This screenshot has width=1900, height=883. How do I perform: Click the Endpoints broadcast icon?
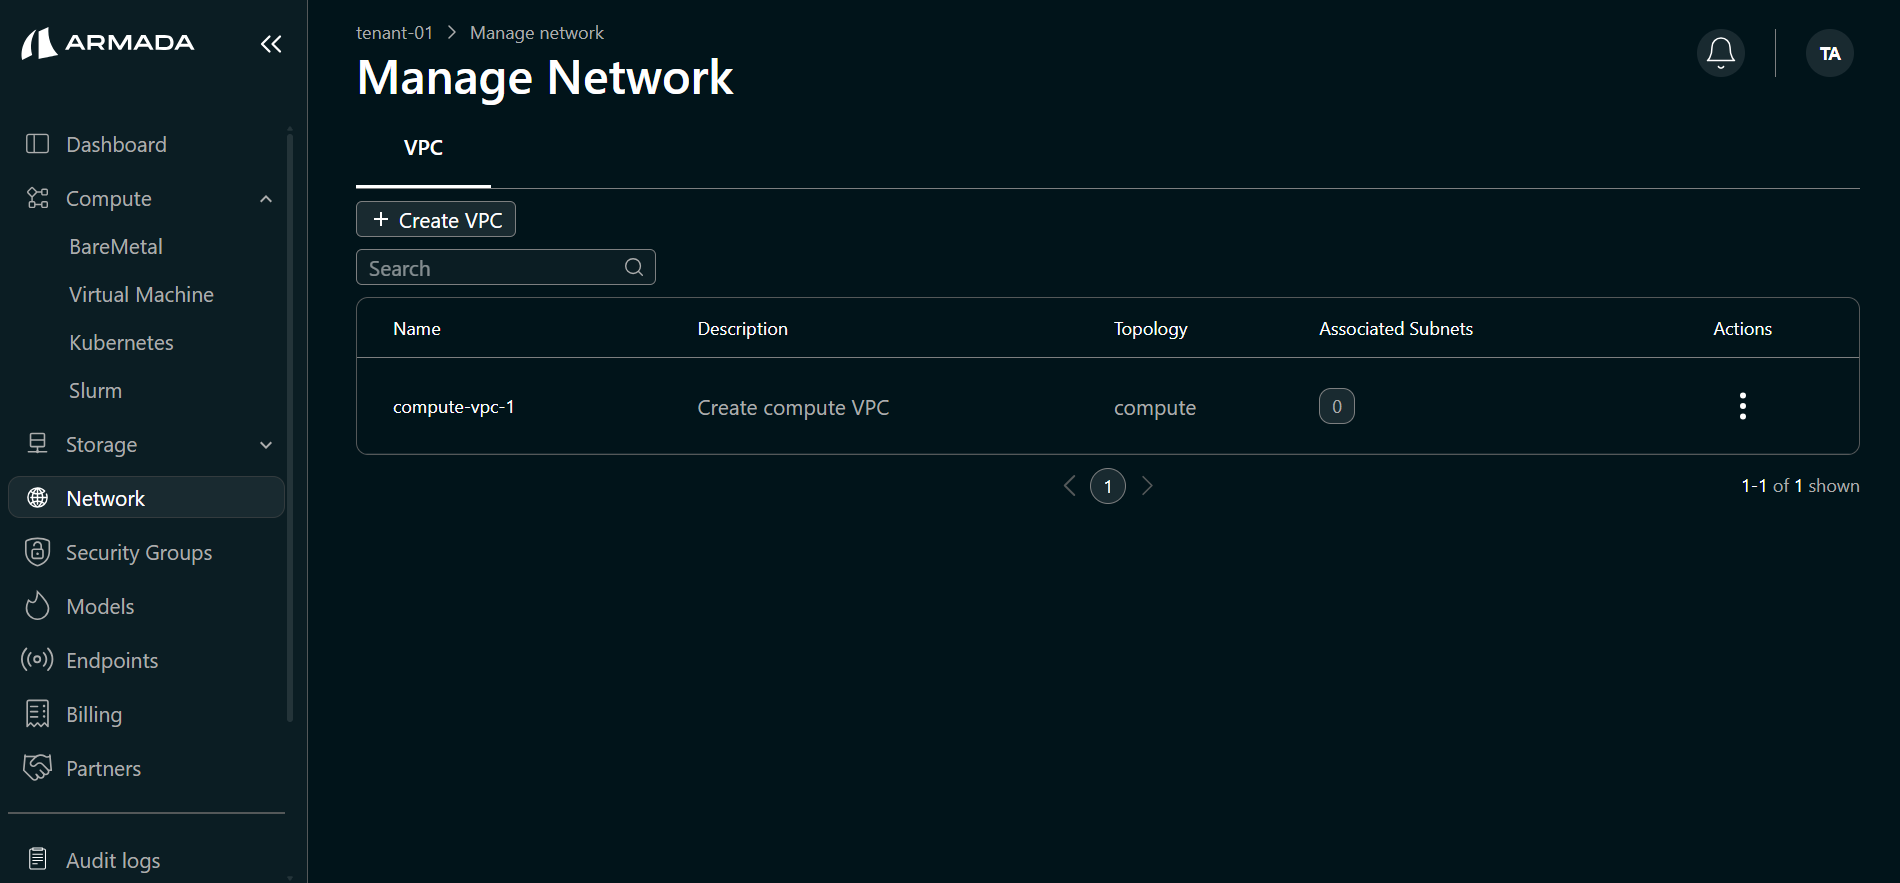pos(37,660)
